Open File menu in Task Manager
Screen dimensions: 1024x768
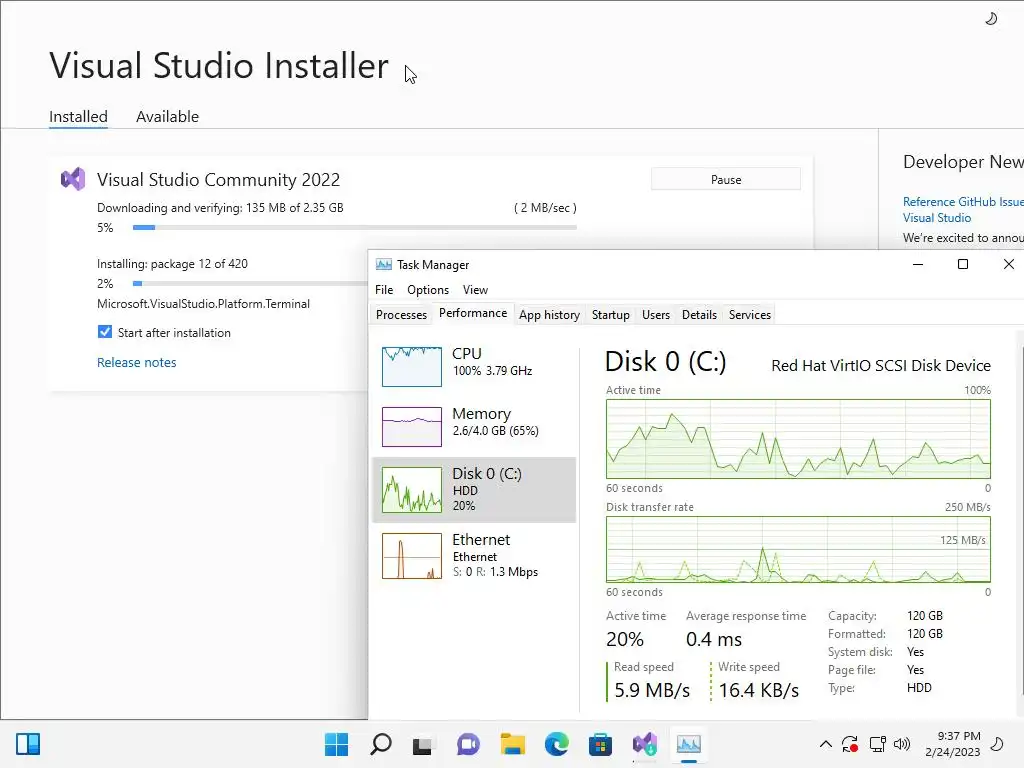(384, 289)
